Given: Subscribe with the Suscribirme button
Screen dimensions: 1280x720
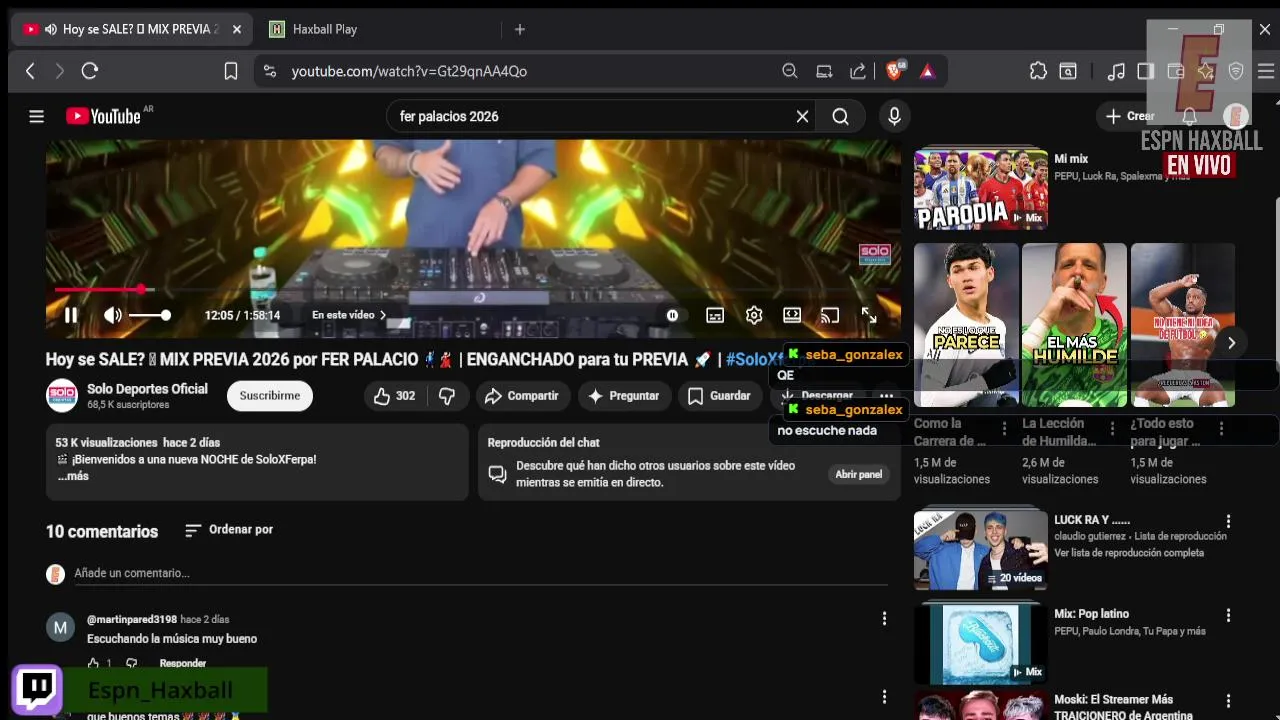Looking at the screenshot, I should [x=270, y=396].
